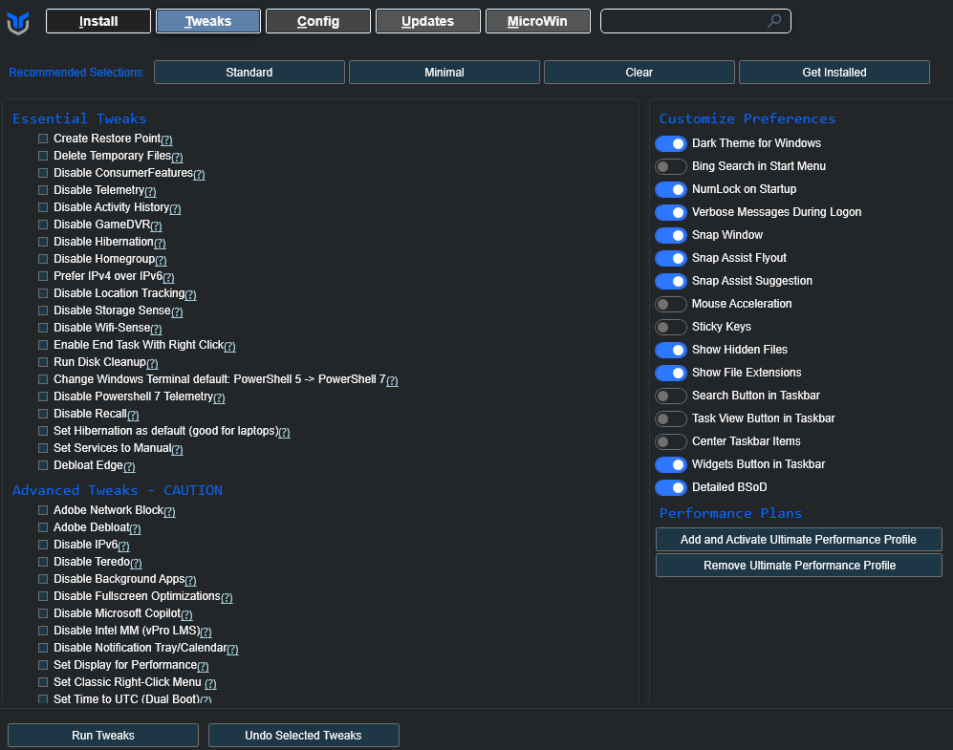
Task: Open help (?) for Run Disk Cleanup
Action: click(152, 363)
